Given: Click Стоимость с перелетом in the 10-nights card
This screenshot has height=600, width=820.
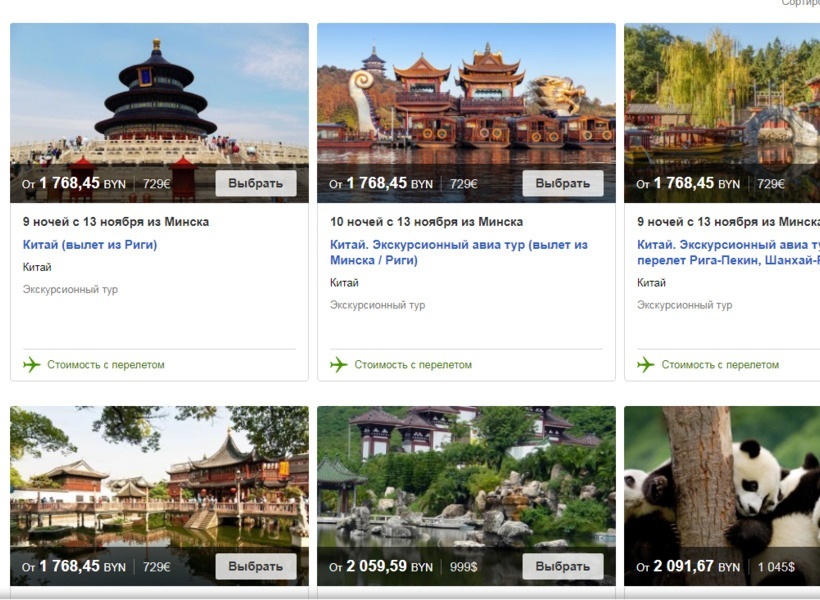Looking at the screenshot, I should (x=413, y=365).
